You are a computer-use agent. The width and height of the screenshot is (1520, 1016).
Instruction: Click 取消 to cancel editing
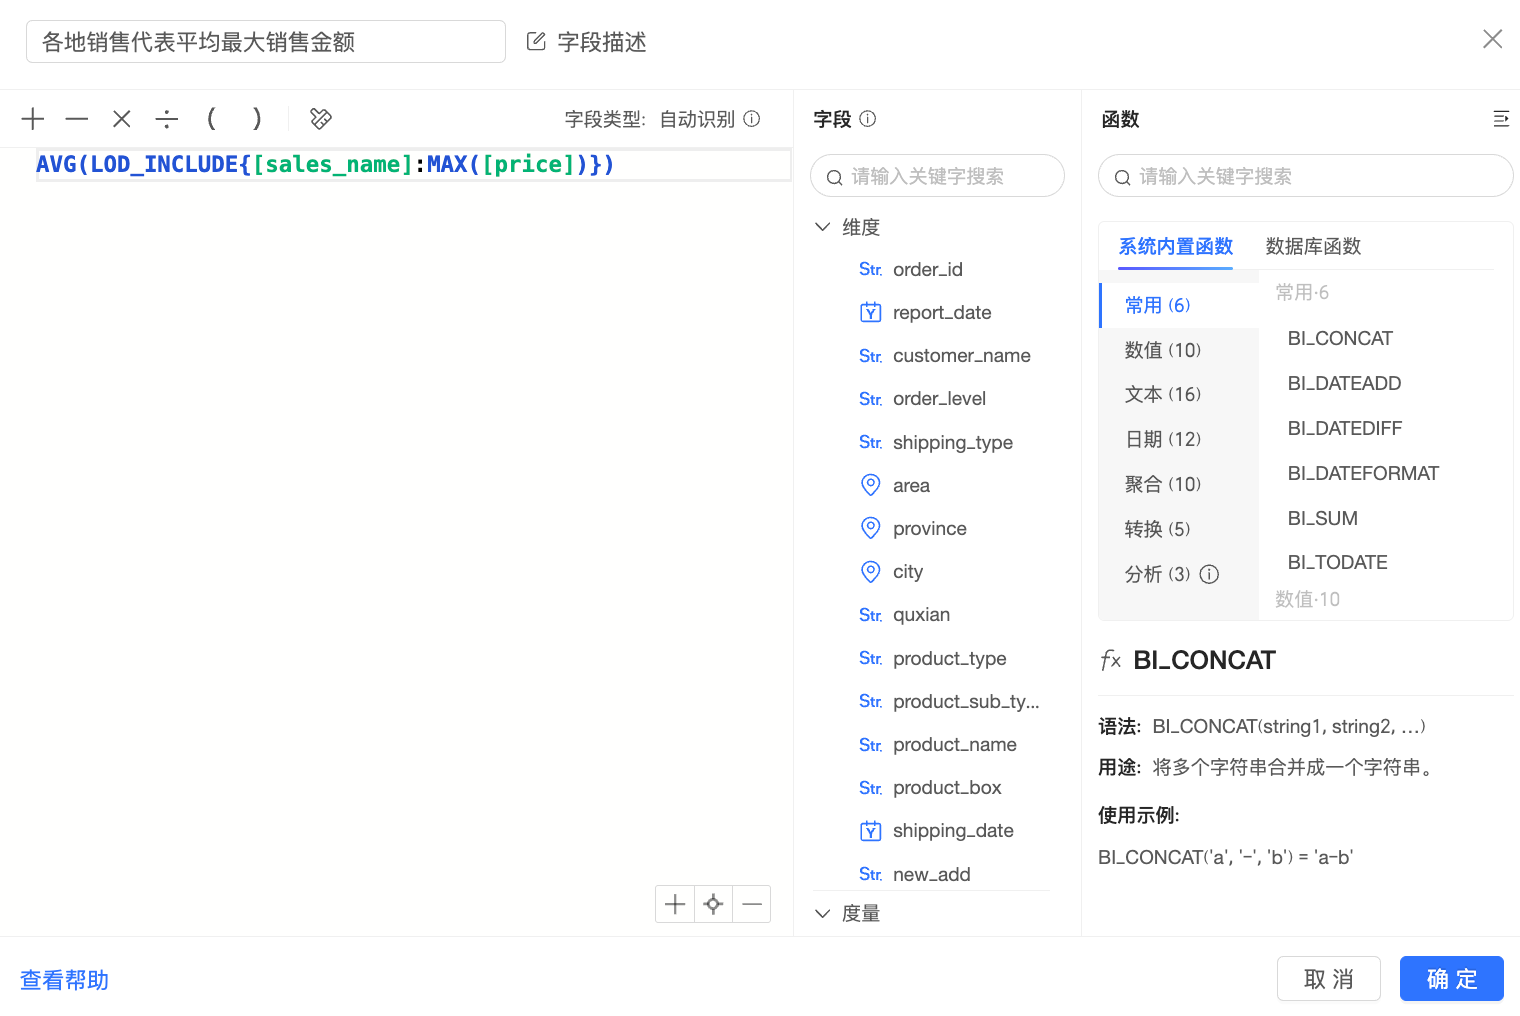click(x=1328, y=979)
